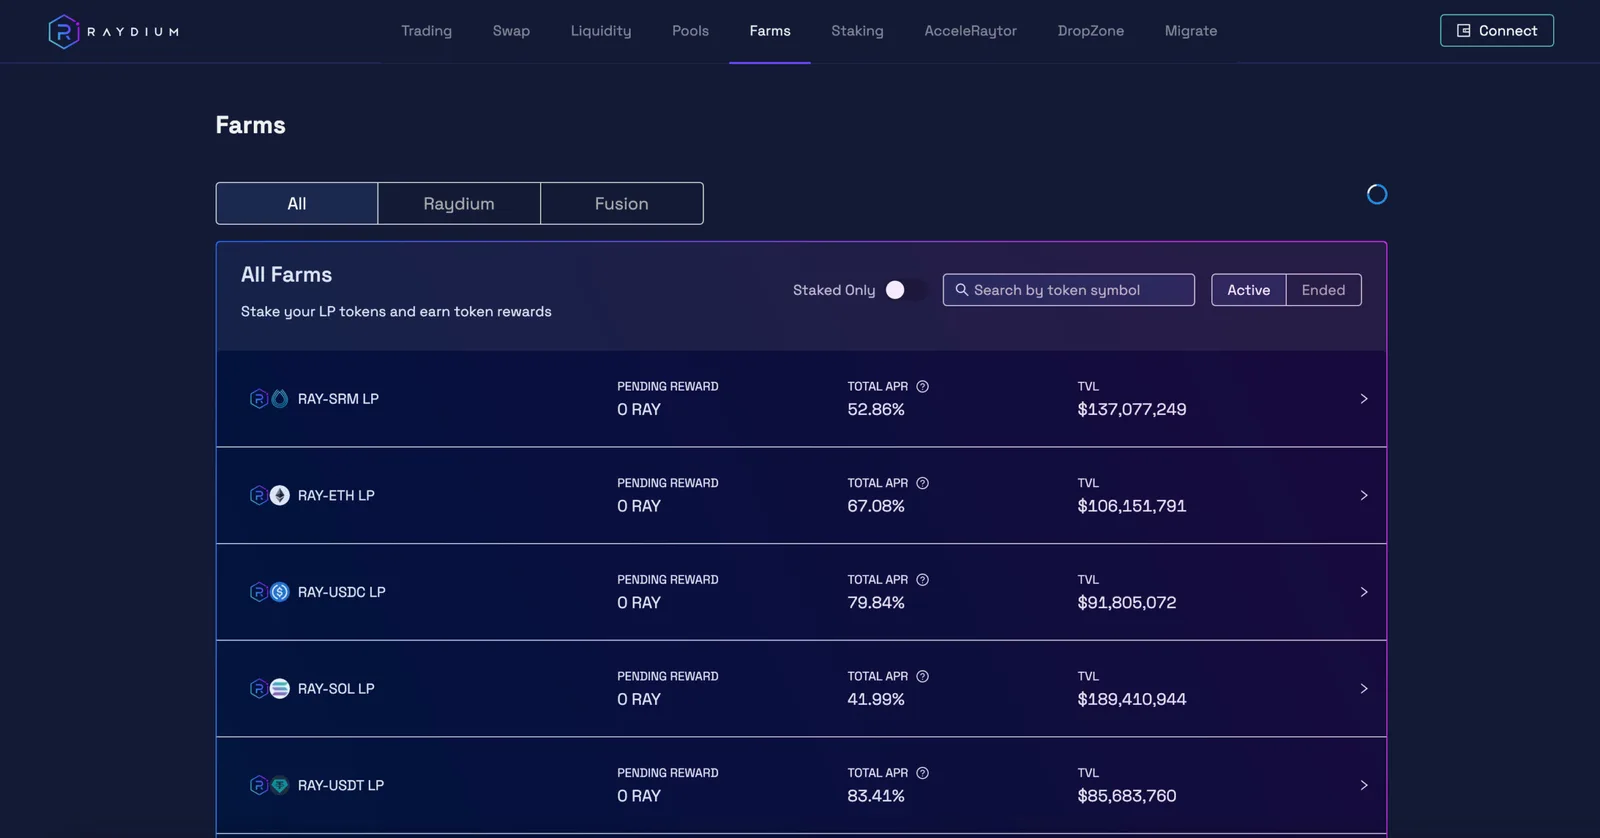Show Total APR info for RAY-USDT LP
The width and height of the screenshot is (1600, 838).
tap(923, 773)
